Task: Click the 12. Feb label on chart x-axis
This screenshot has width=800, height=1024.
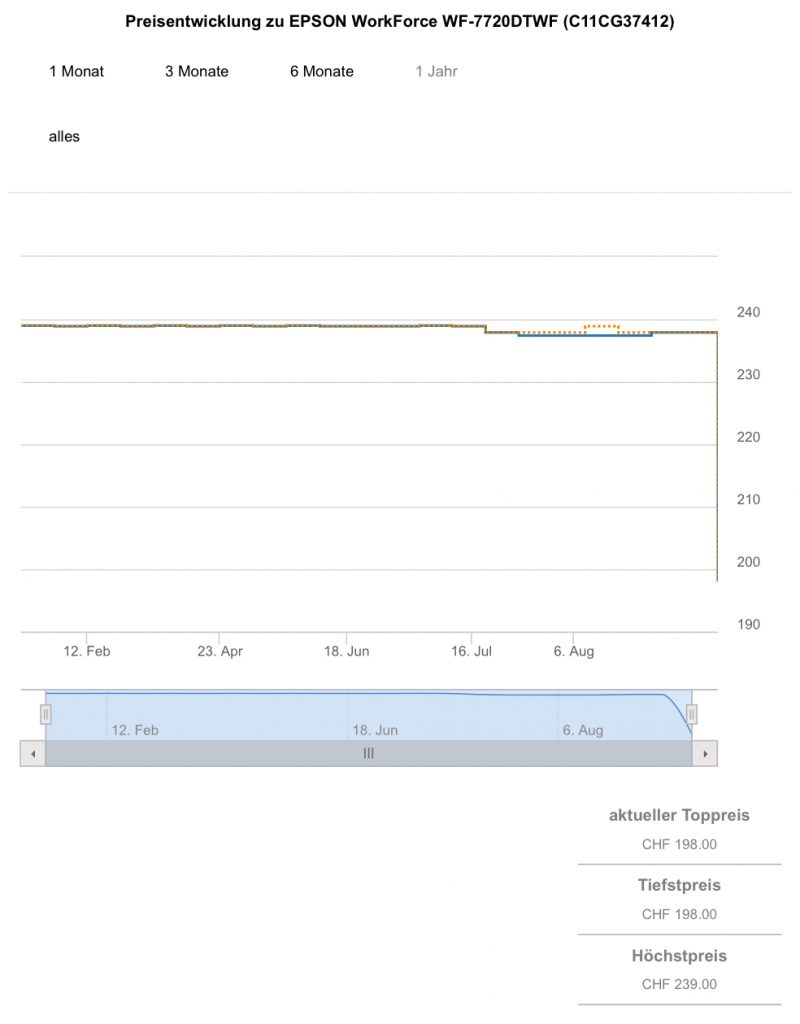Action: click(x=87, y=651)
